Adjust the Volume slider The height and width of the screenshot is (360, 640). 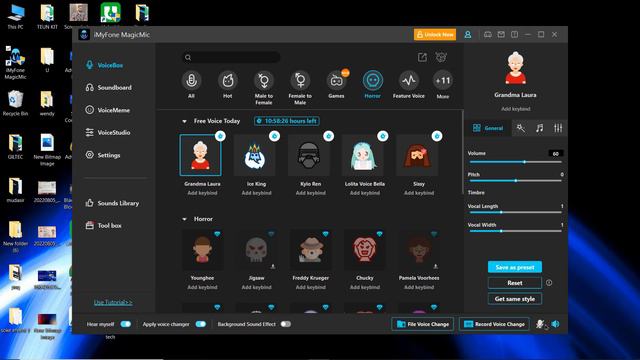[x=516, y=162]
